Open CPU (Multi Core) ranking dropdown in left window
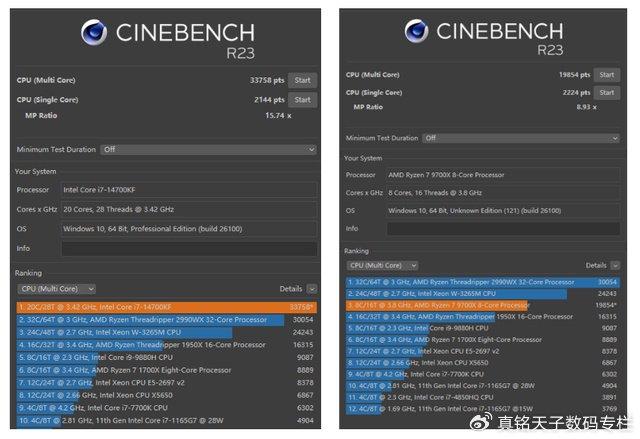The image size is (640, 439). (57, 289)
